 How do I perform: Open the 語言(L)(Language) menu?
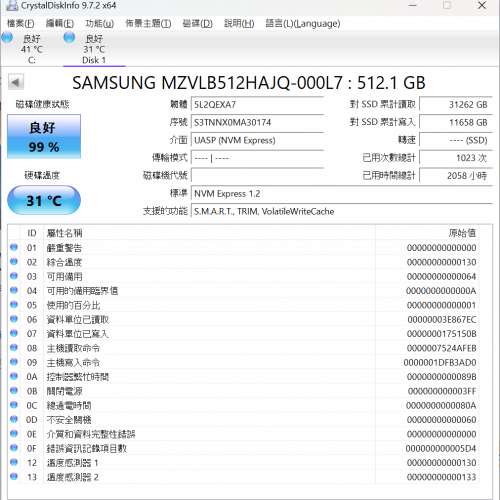(x=303, y=23)
